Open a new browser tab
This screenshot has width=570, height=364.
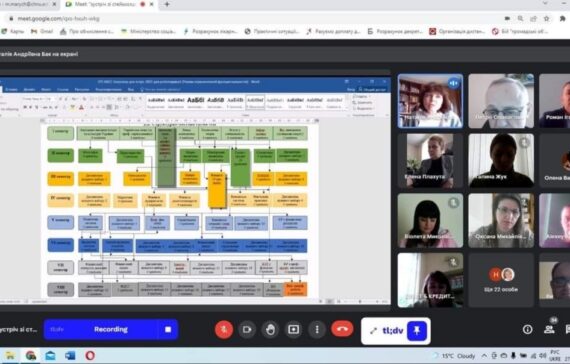[x=167, y=4]
